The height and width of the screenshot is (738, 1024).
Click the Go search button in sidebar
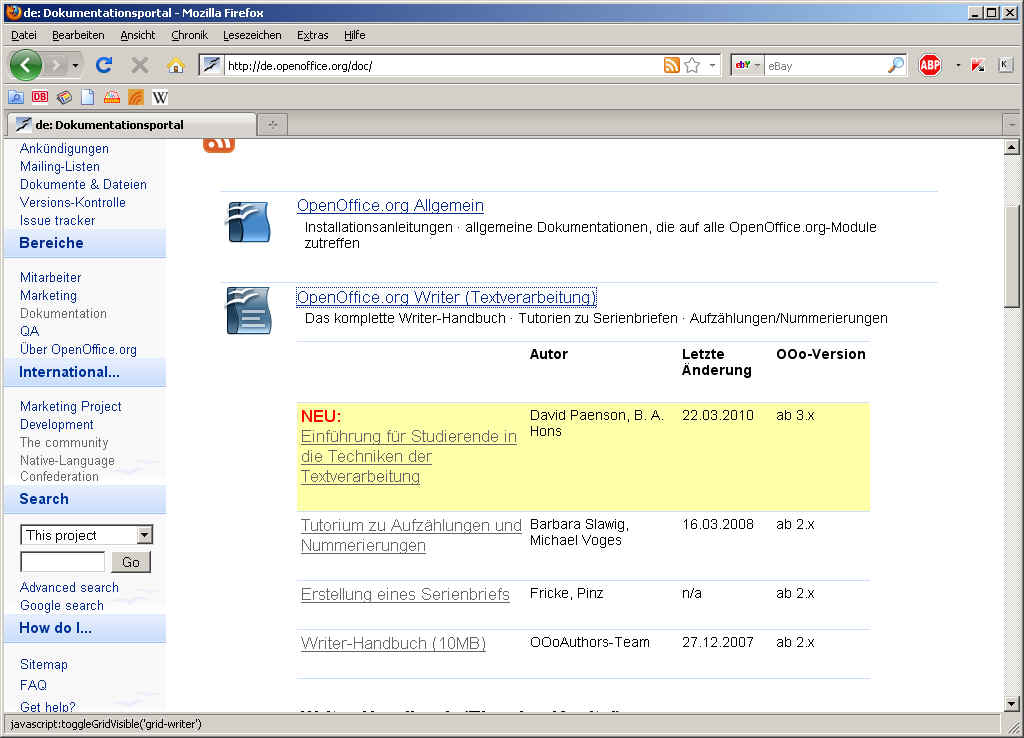pyautogui.click(x=131, y=562)
